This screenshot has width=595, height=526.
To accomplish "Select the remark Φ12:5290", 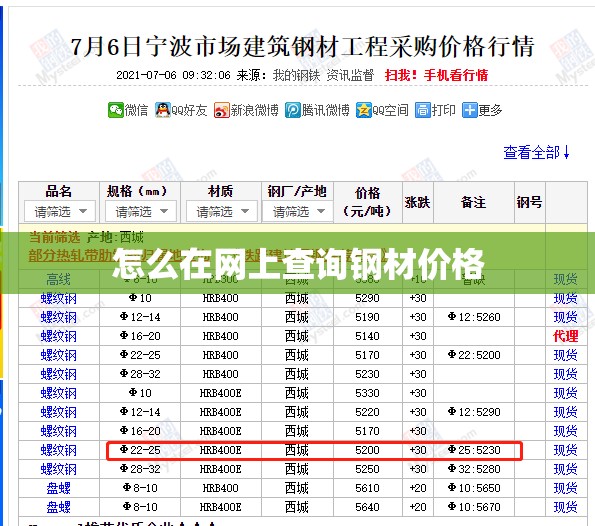I will pyautogui.click(x=474, y=412).
